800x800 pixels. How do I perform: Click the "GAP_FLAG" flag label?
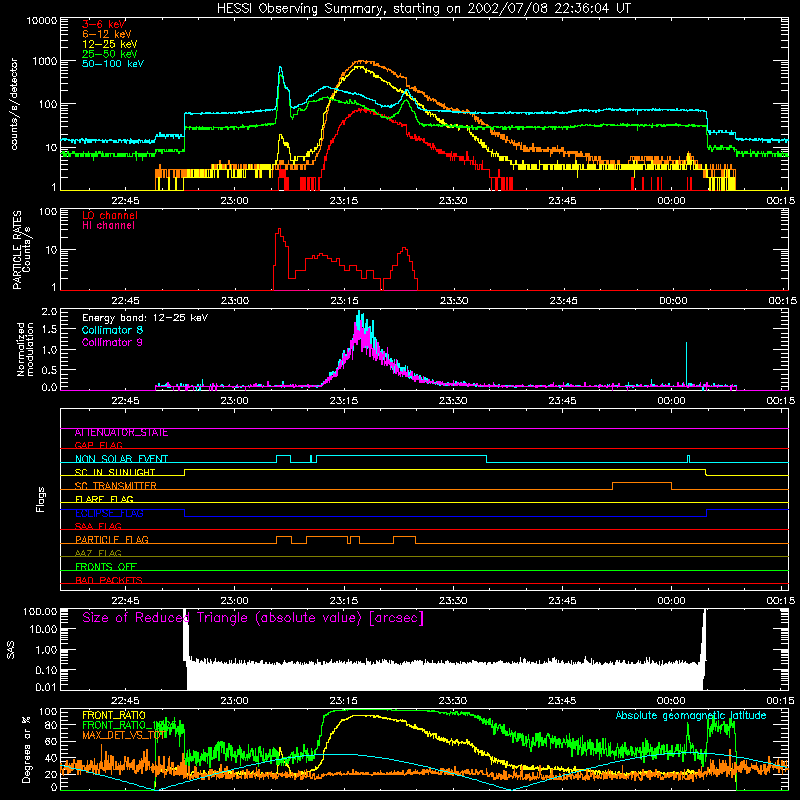click(x=98, y=445)
